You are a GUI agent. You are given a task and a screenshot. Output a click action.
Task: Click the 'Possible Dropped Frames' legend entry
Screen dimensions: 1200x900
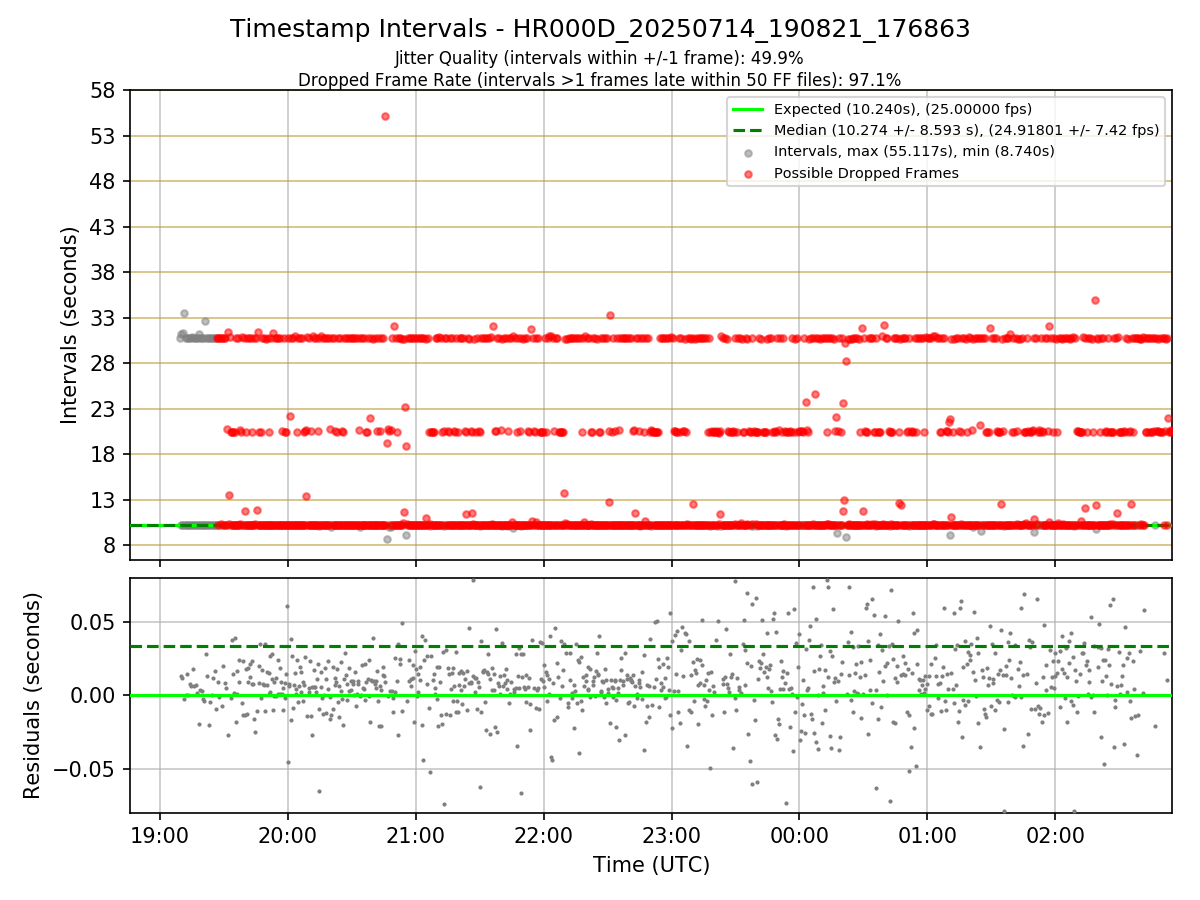[866, 173]
